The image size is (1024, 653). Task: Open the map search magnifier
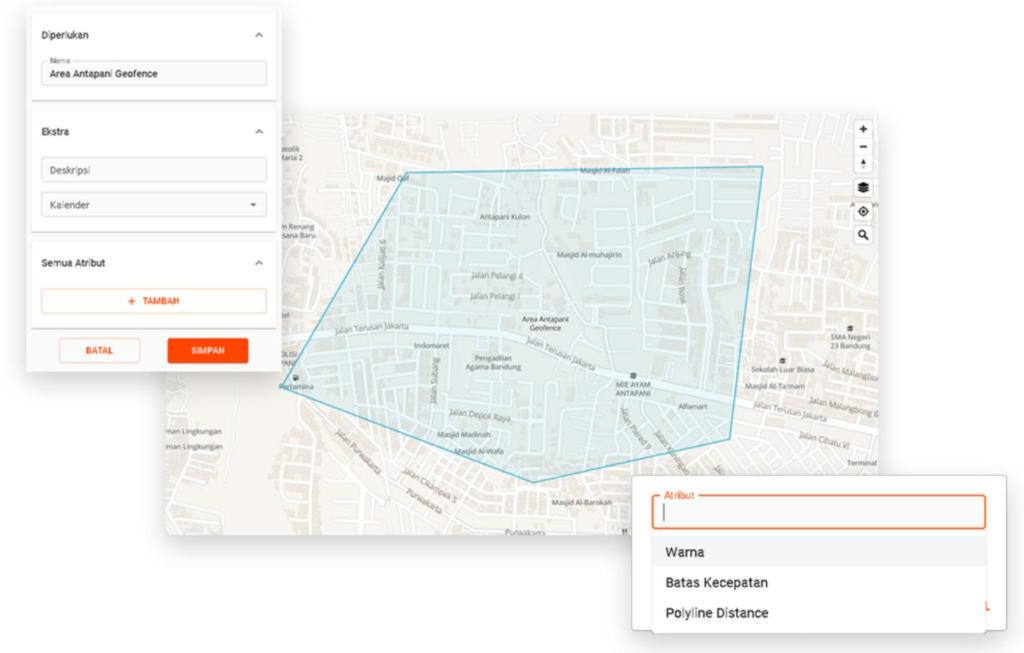(863, 235)
